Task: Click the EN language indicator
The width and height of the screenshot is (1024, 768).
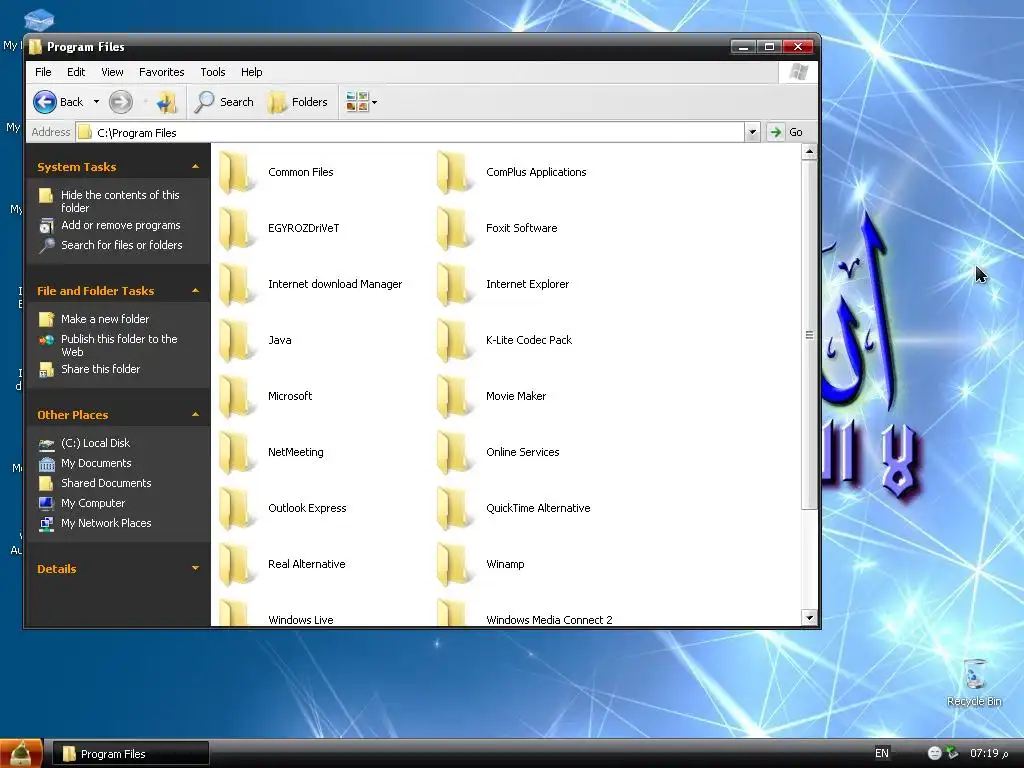Action: (x=882, y=753)
